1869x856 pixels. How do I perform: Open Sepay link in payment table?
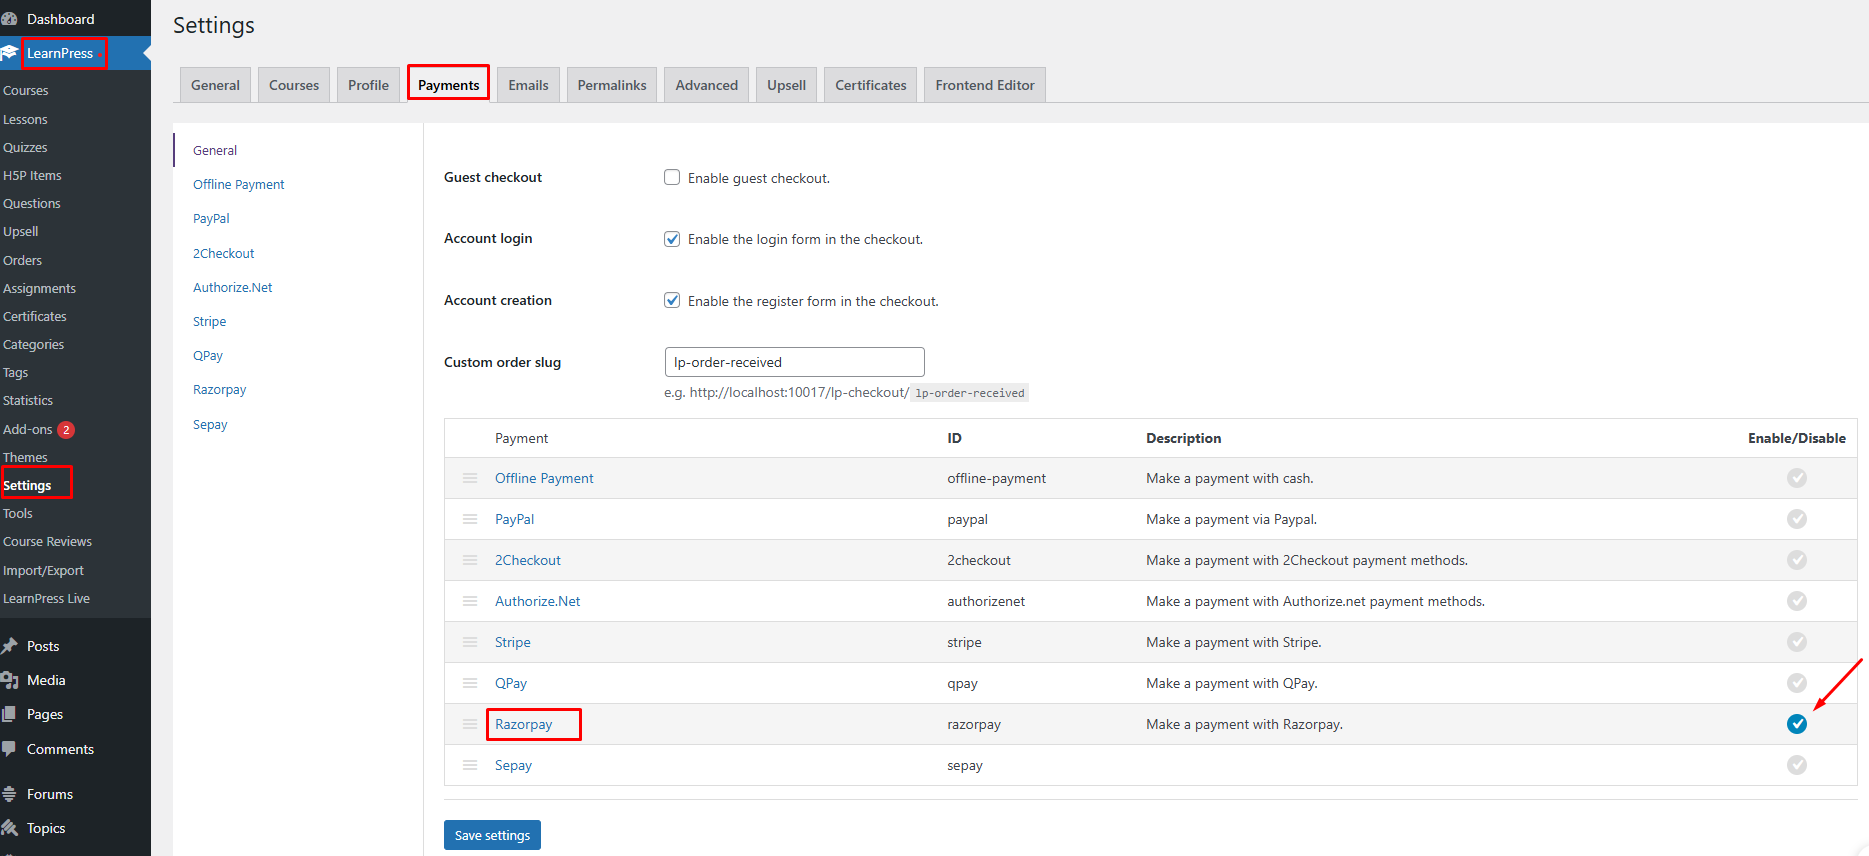[x=513, y=765]
